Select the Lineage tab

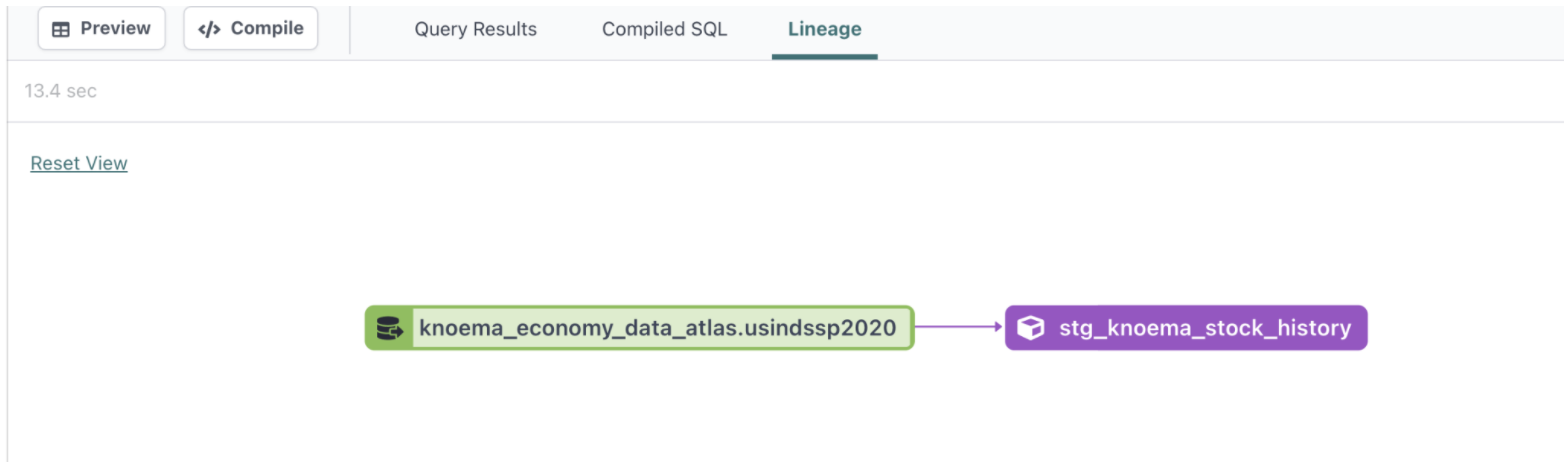click(824, 29)
